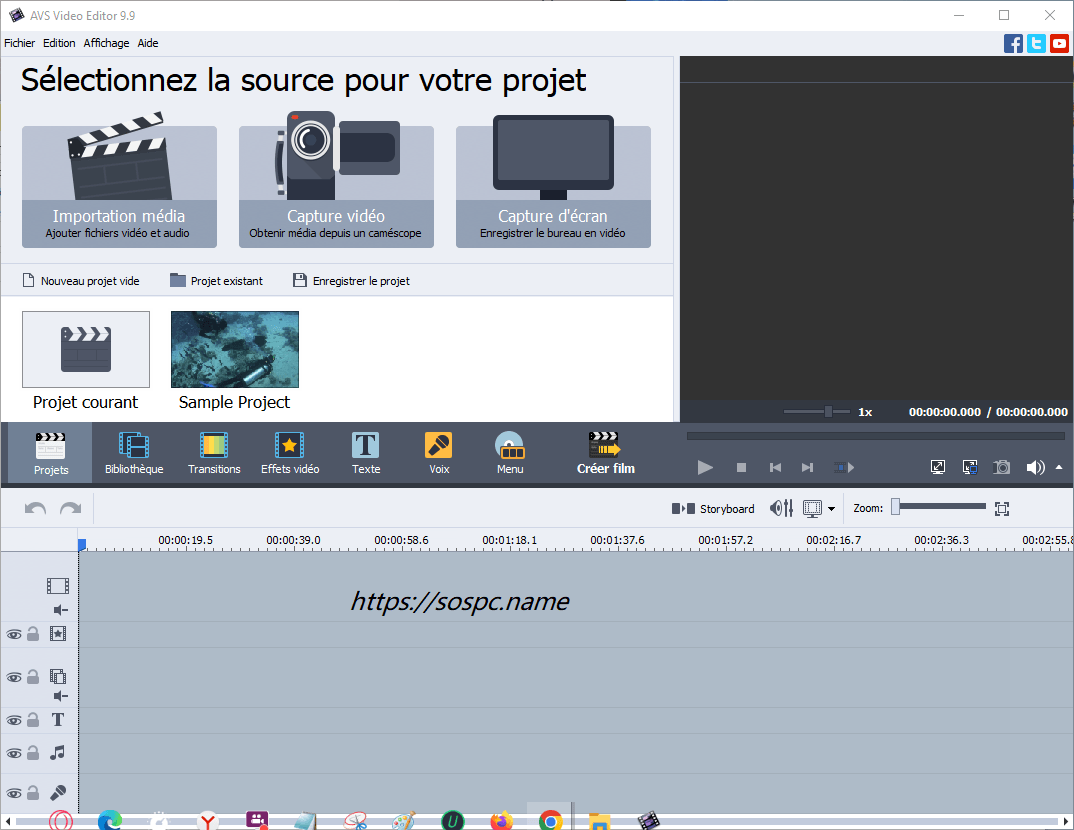The image size is (1074, 830).
Task: Open a Projet existant
Action: tap(216, 281)
